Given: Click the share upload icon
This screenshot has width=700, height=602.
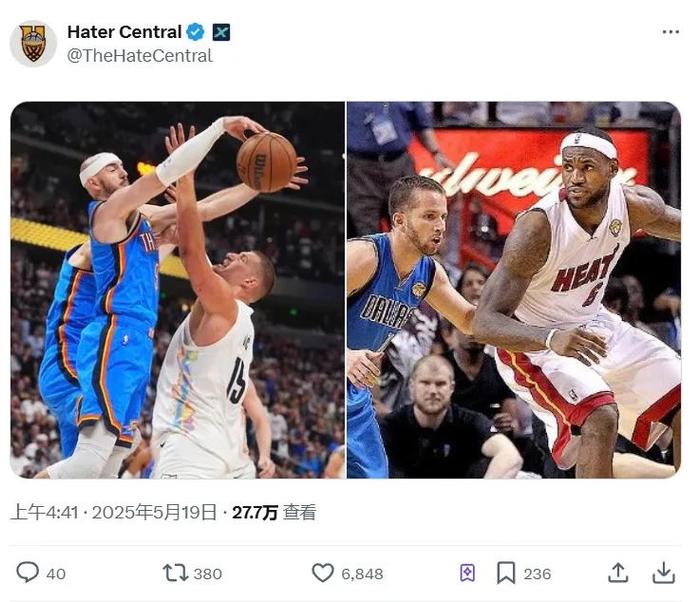Looking at the screenshot, I should pyautogui.click(x=618, y=573).
